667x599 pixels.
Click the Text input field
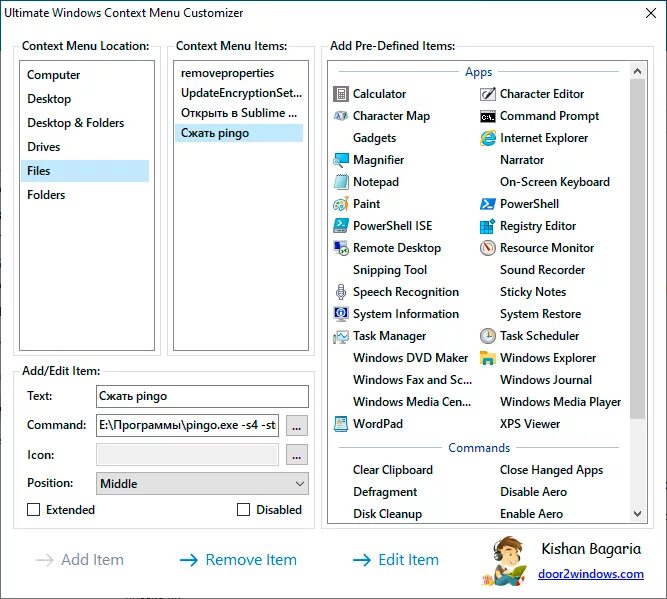[202, 396]
